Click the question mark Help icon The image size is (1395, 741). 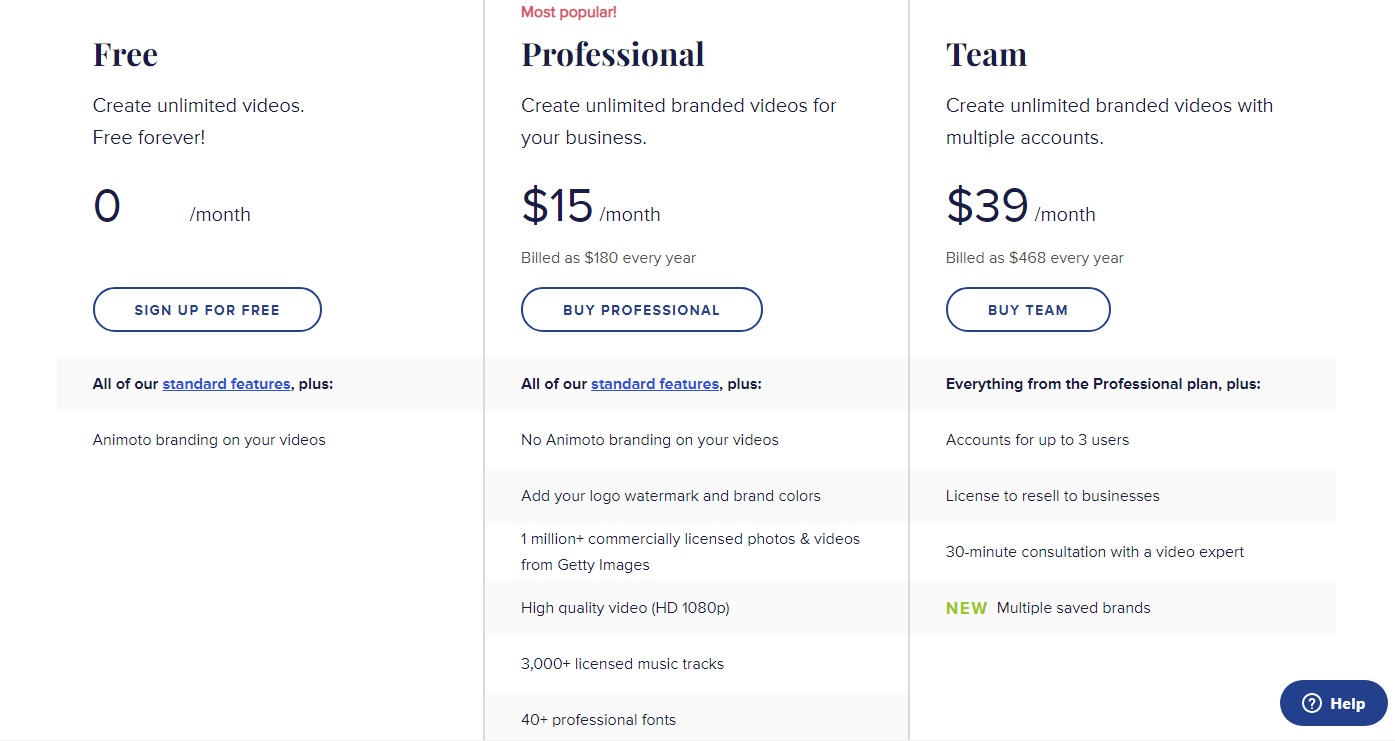click(x=1311, y=704)
